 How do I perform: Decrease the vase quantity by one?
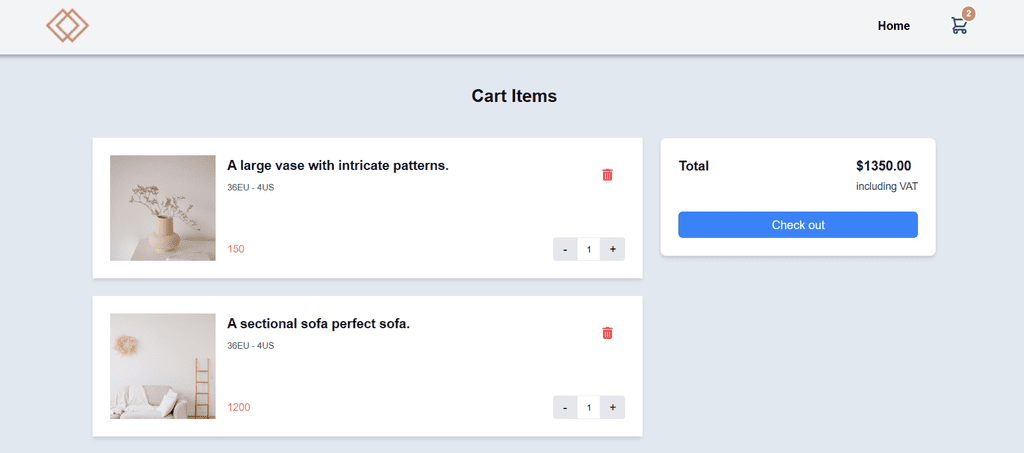pos(565,249)
